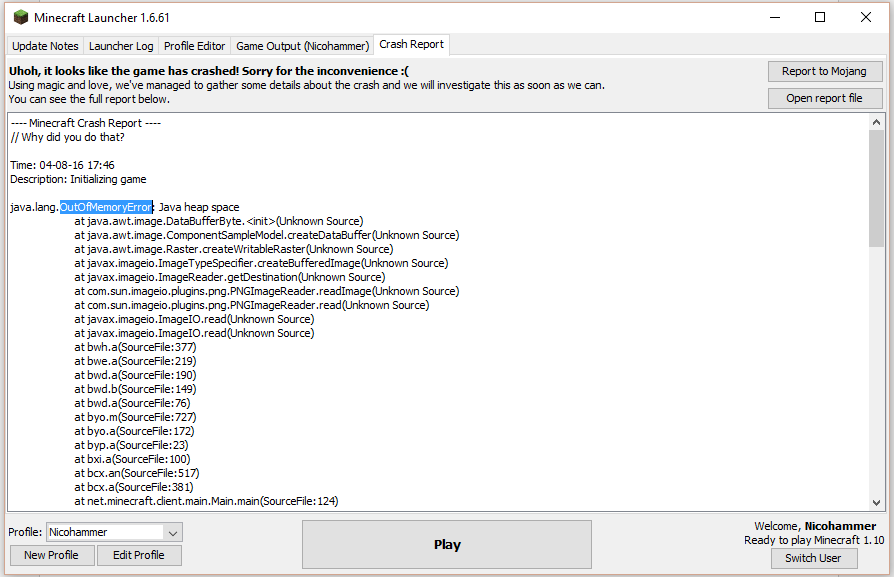Click 'at bxi.a(SourceFile:100)' stack line
Viewport: 894px width, 577px height.
pos(132,459)
